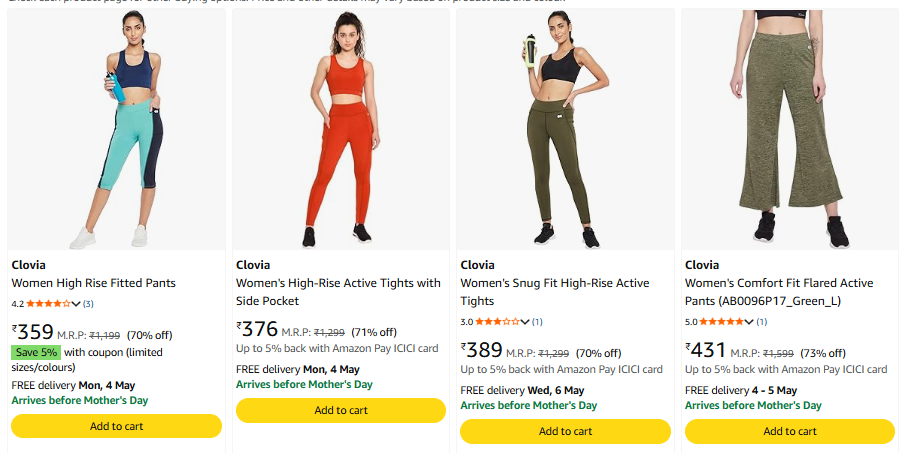Expand rating breakdown chevron for High Rise Fitted Pants
Viewport: 901px width, 453px height.
point(77,304)
